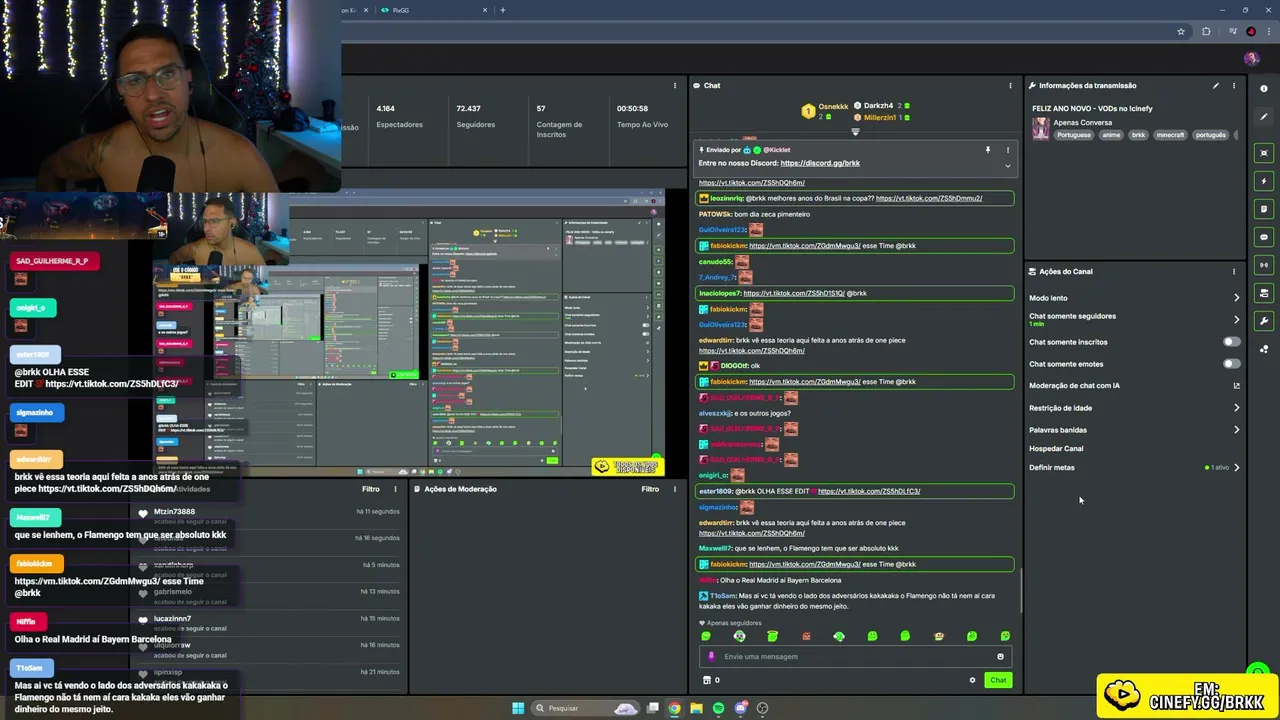The image size is (1280, 720).
Task: Bookmark this page with the star icon
Action: 1181,31
